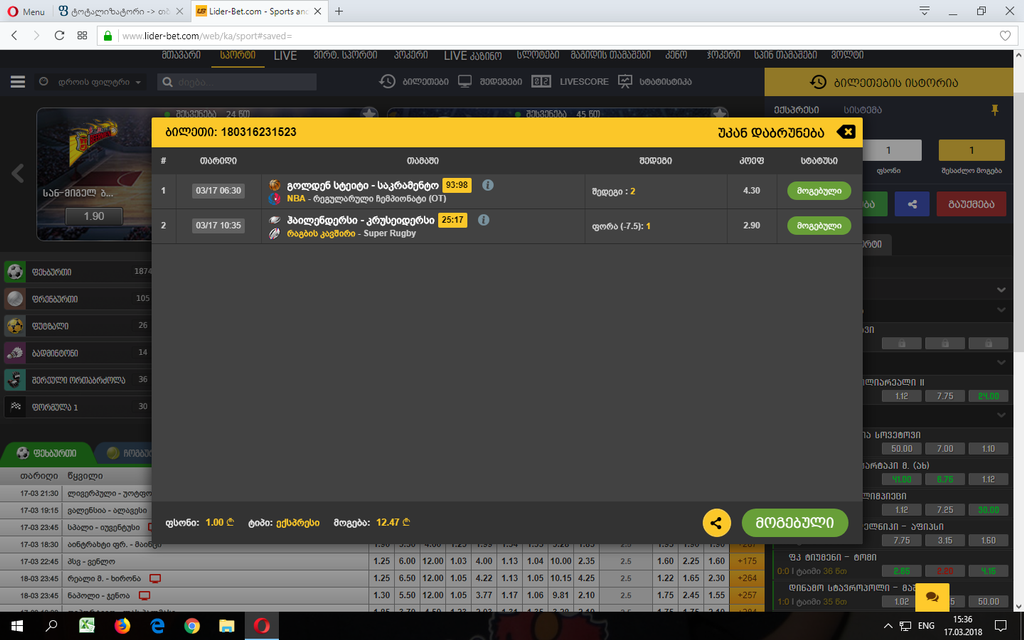Open the LIVE კაზინო nav tab
1024x640 pixels.
(472, 56)
